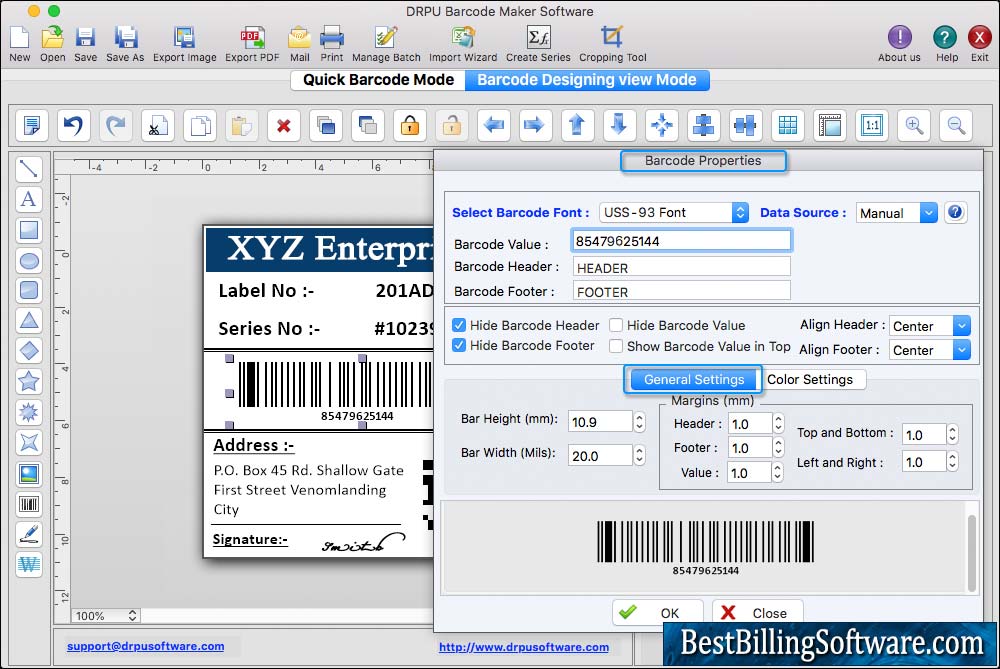Adjust the Bar Height stepper
The height and width of the screenshot is (669, 1000).
point(639,422)
